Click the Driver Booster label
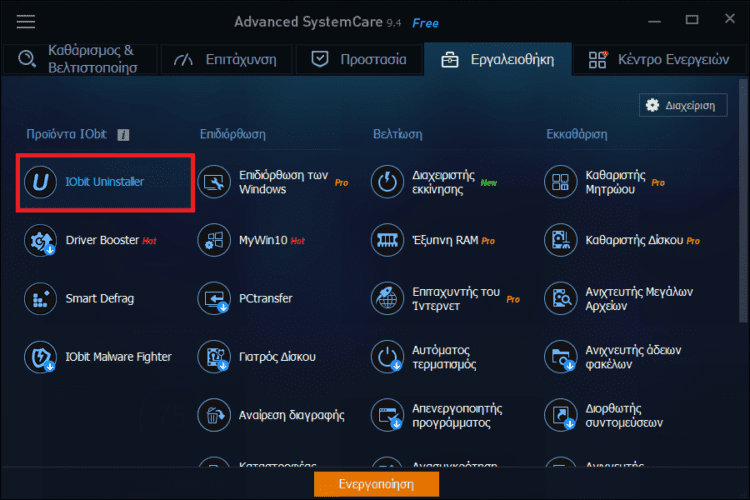 tap(102, 240)
